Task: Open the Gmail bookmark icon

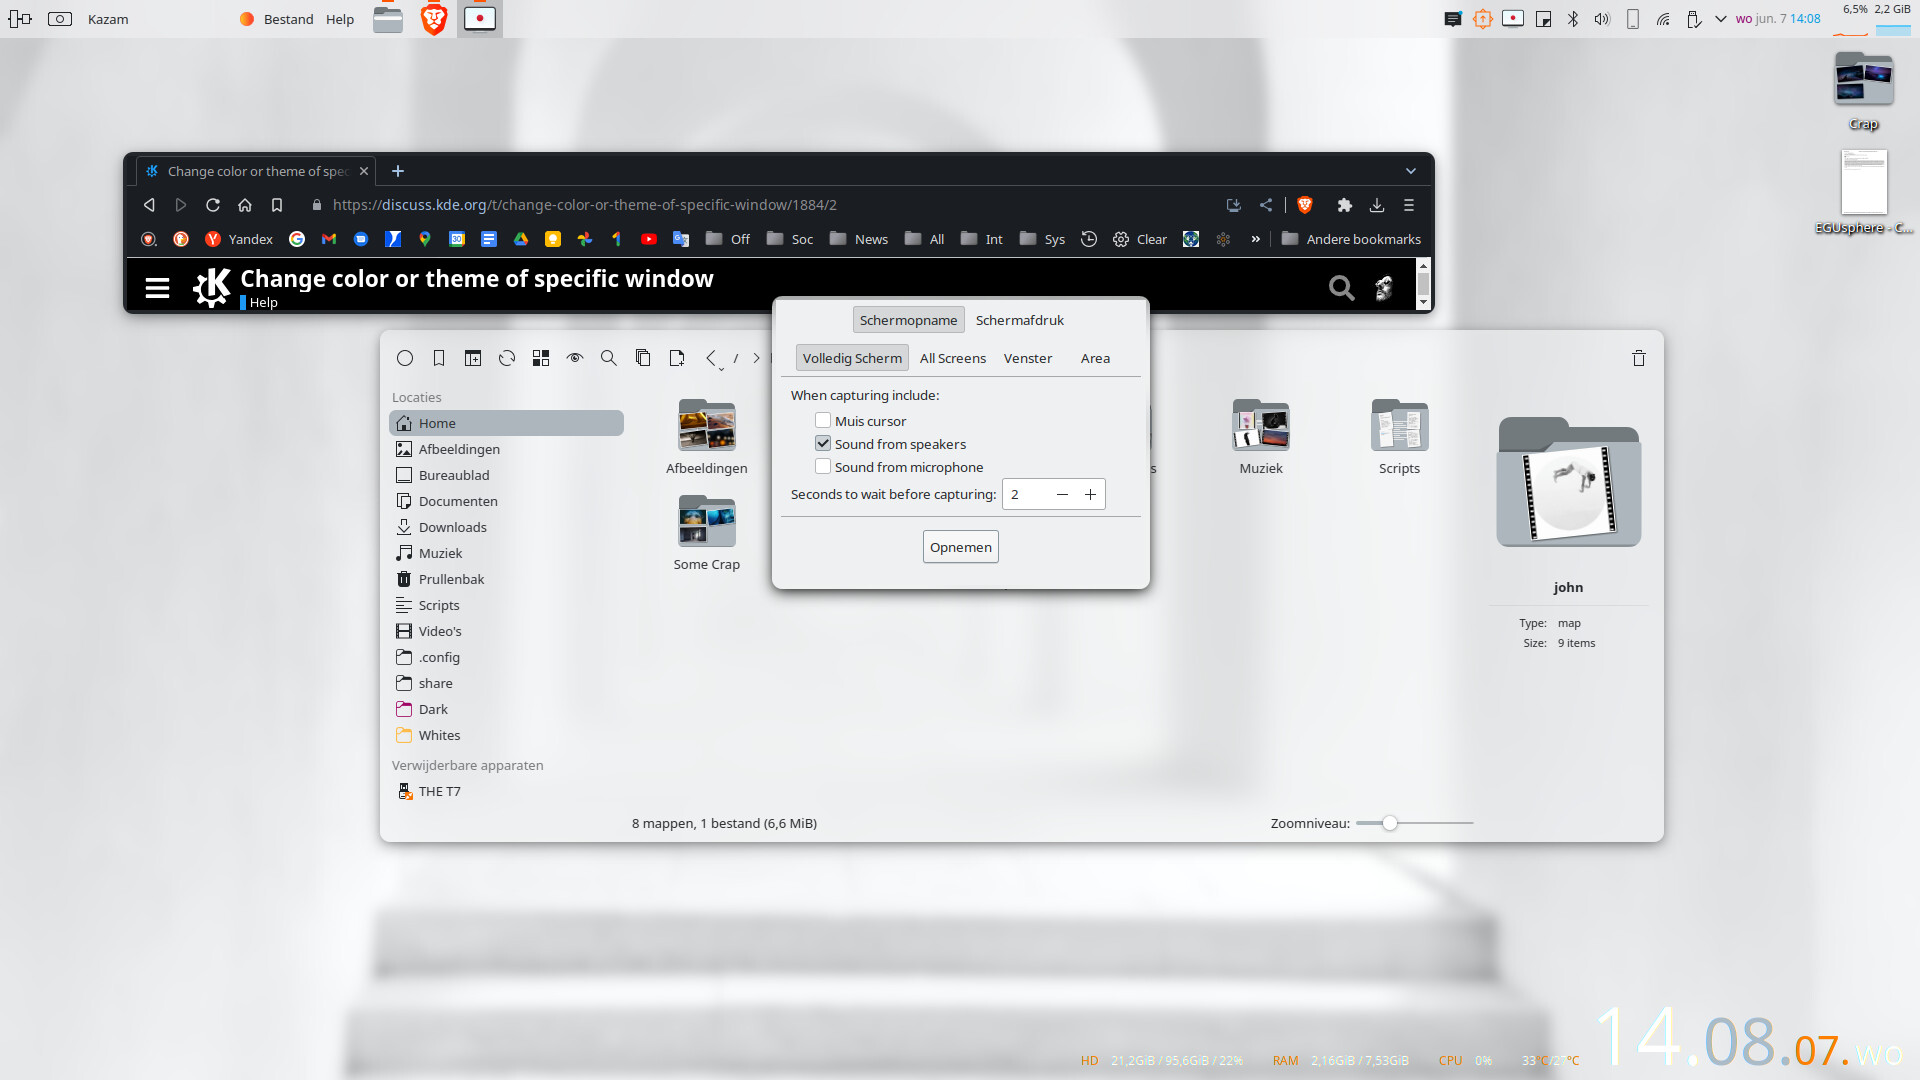Action: 329,239
